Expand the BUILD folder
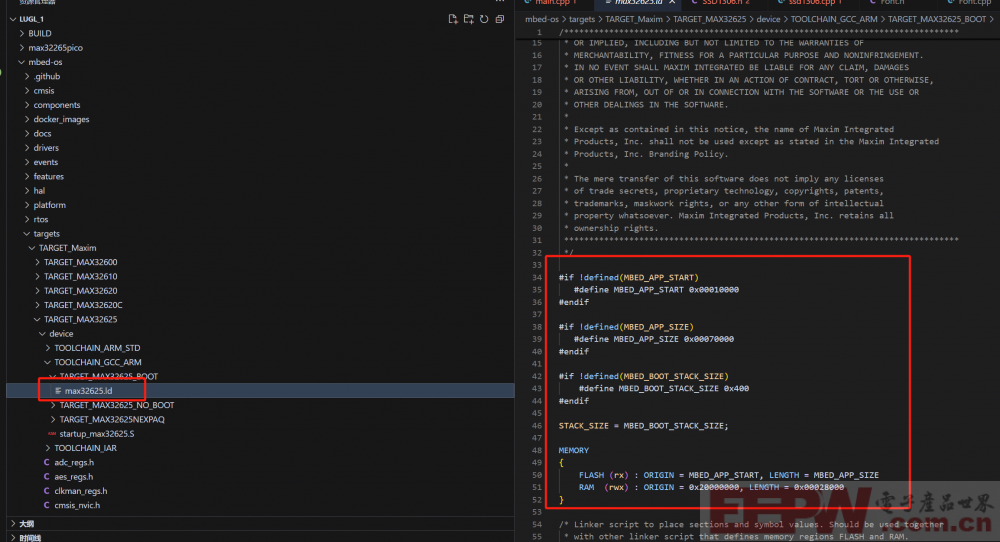Image resolution: width=1000 pixels, height=542 pixels. 22,33
